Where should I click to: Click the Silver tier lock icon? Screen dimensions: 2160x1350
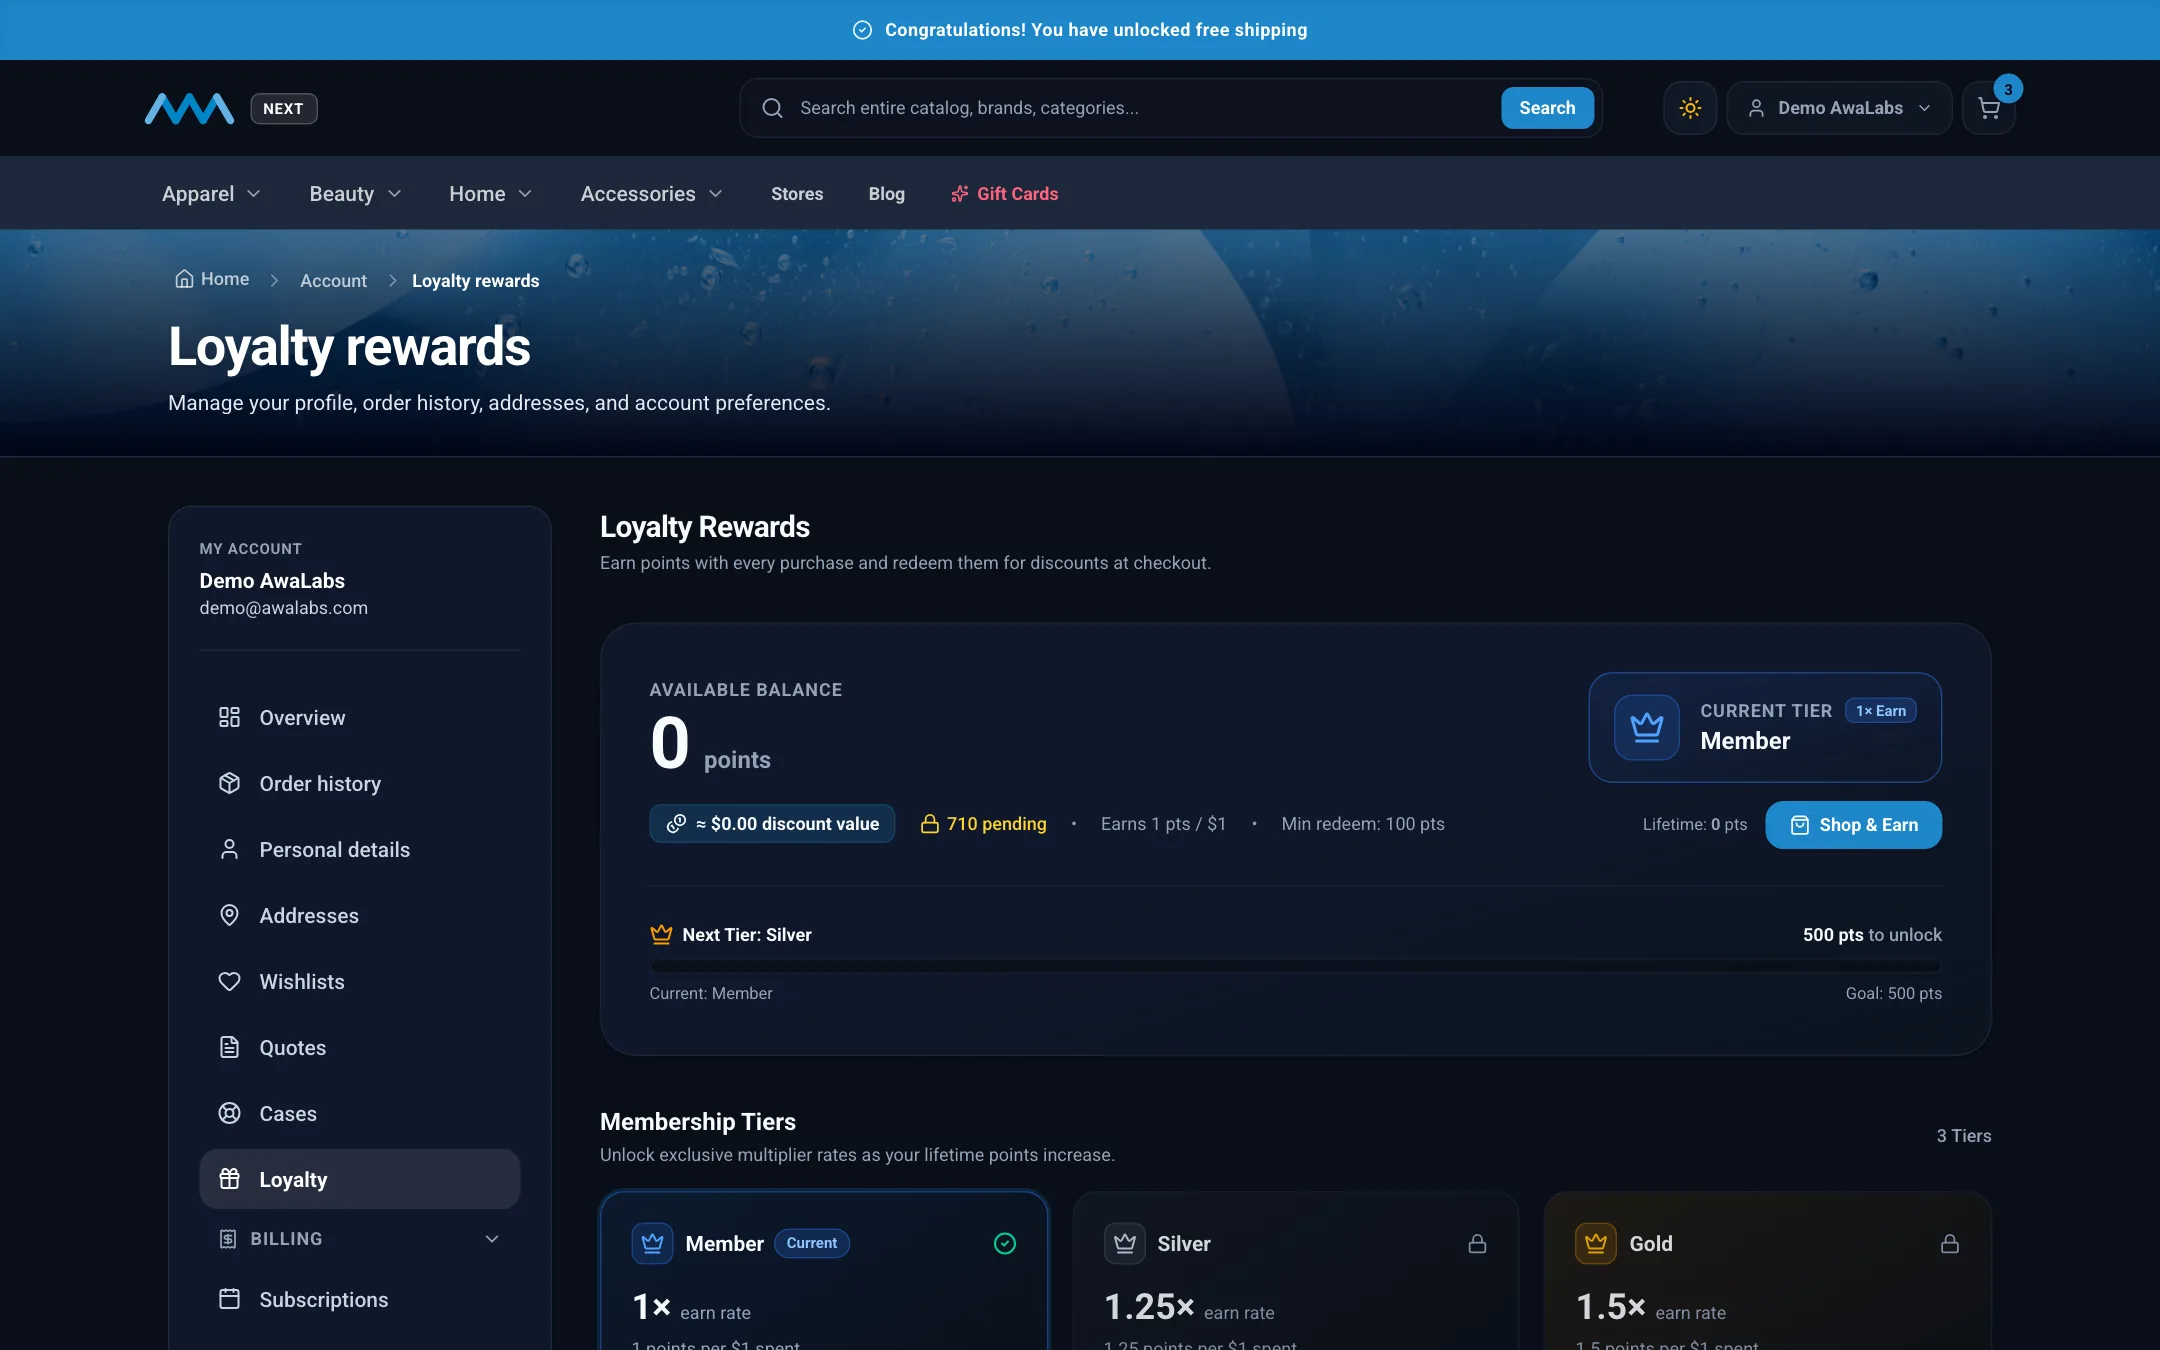[1477, 1244]
